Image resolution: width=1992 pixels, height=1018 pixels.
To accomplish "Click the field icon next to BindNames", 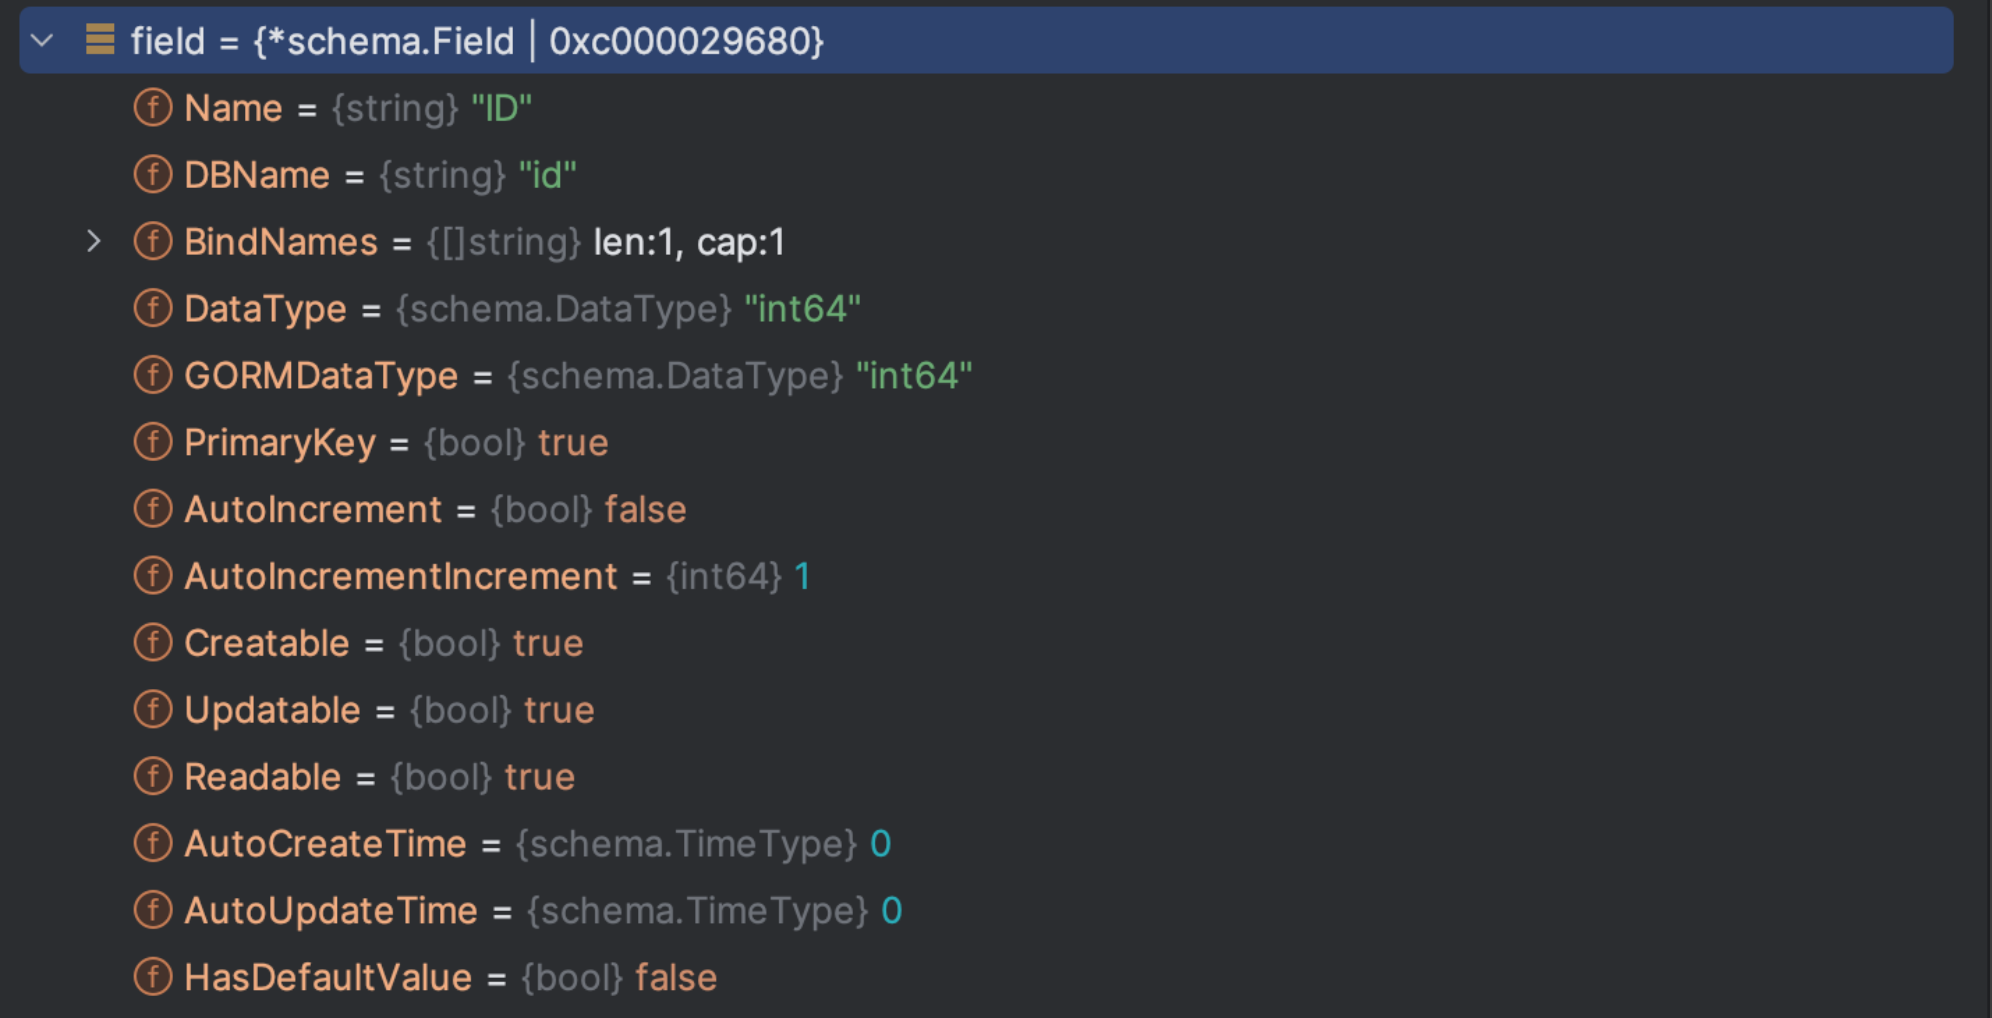I will [x=153, y=241].
